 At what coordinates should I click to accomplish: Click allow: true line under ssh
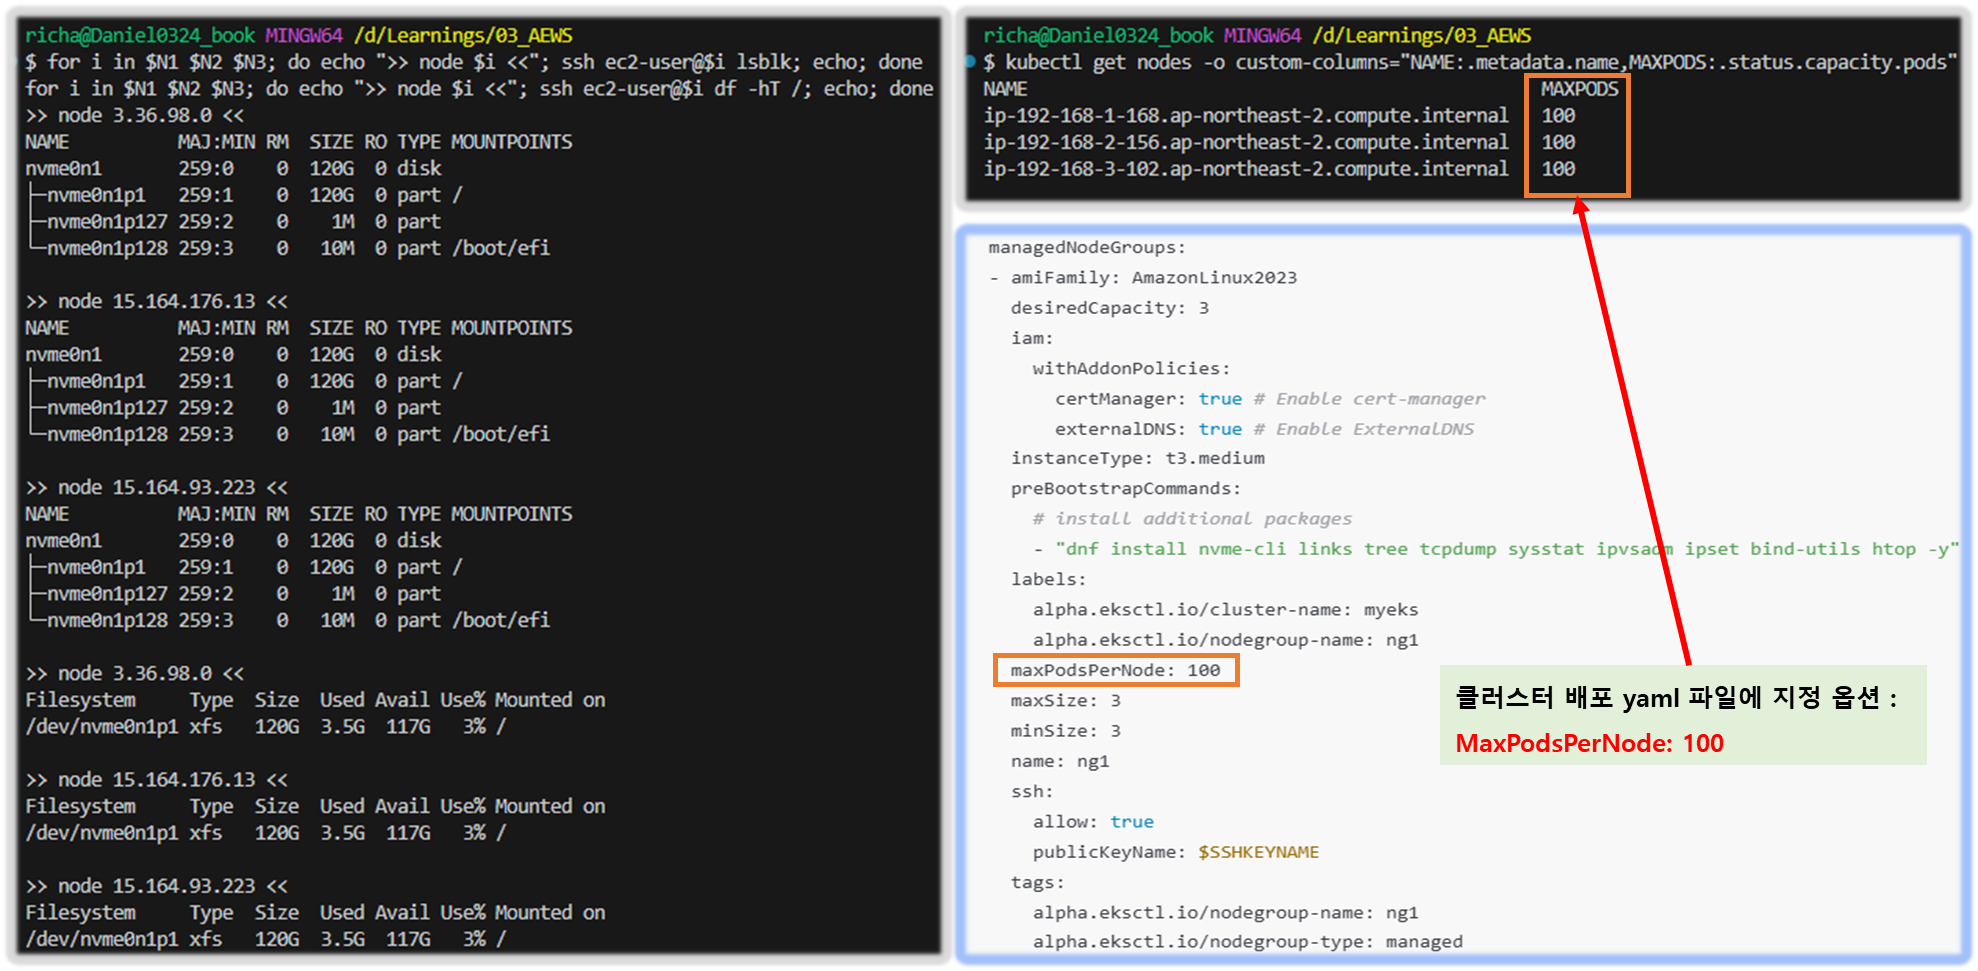pyautogui.click(x=1093, y=821)
